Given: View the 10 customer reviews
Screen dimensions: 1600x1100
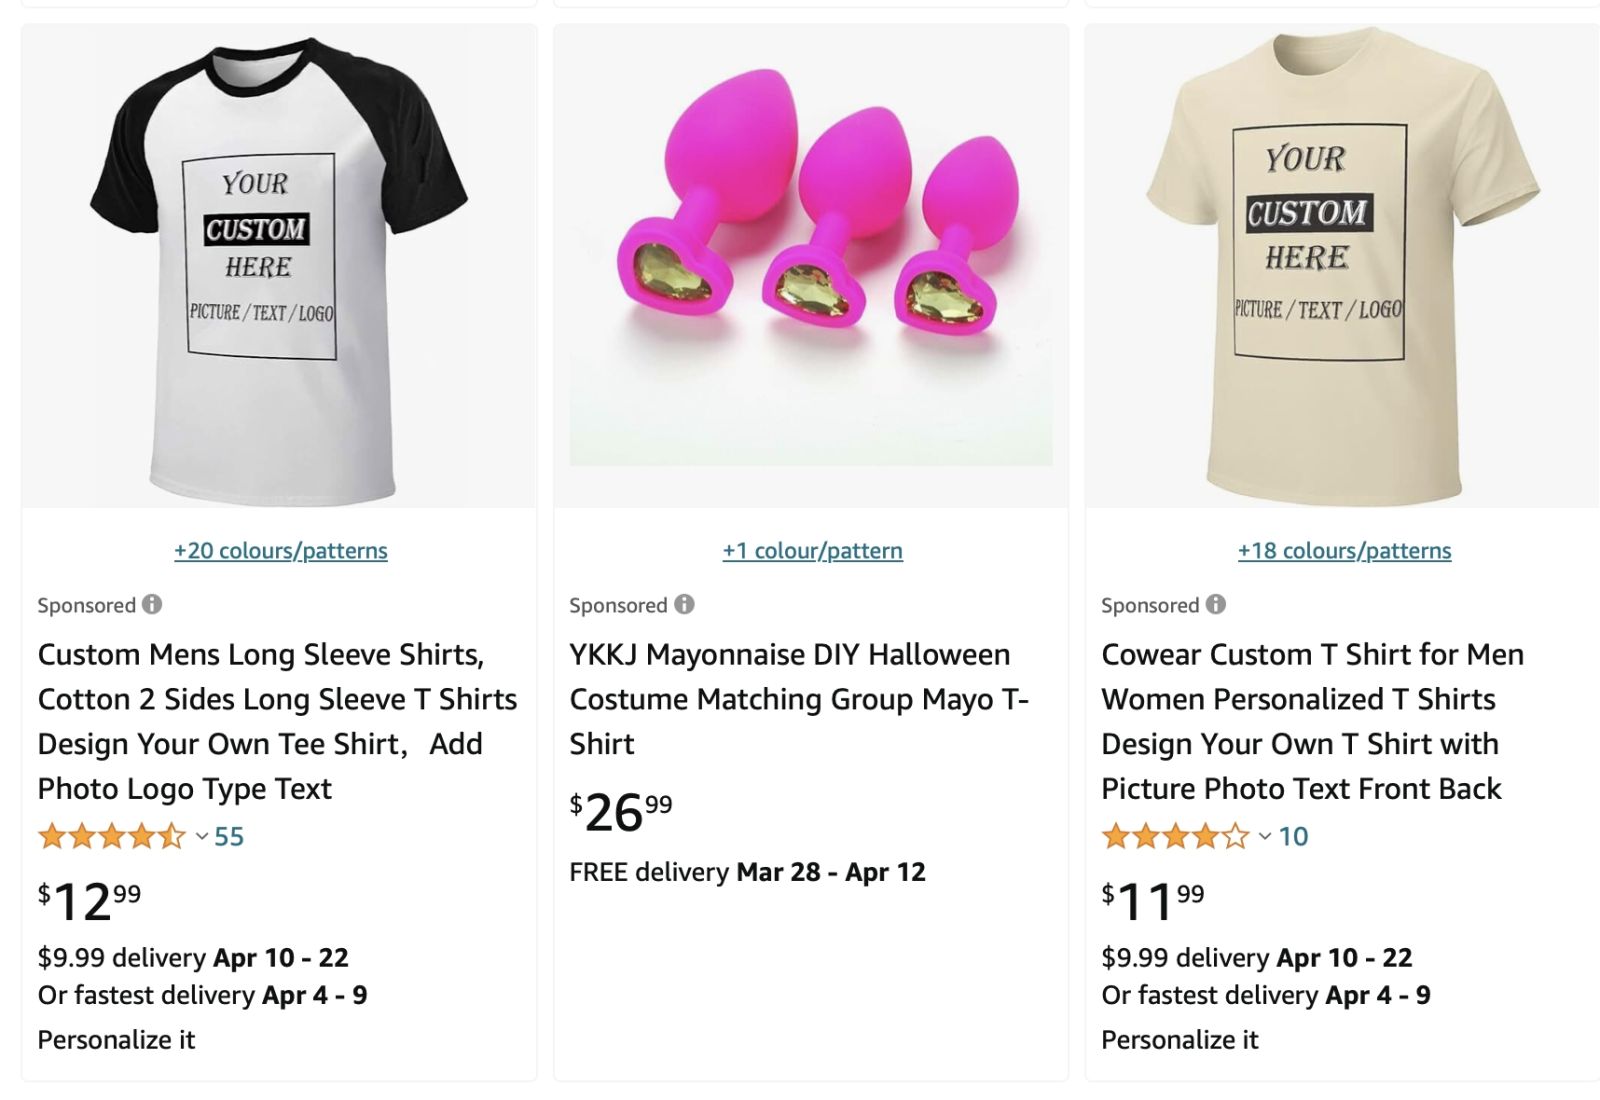Looking at the screenshot, I should click(x=1293, y=836).
